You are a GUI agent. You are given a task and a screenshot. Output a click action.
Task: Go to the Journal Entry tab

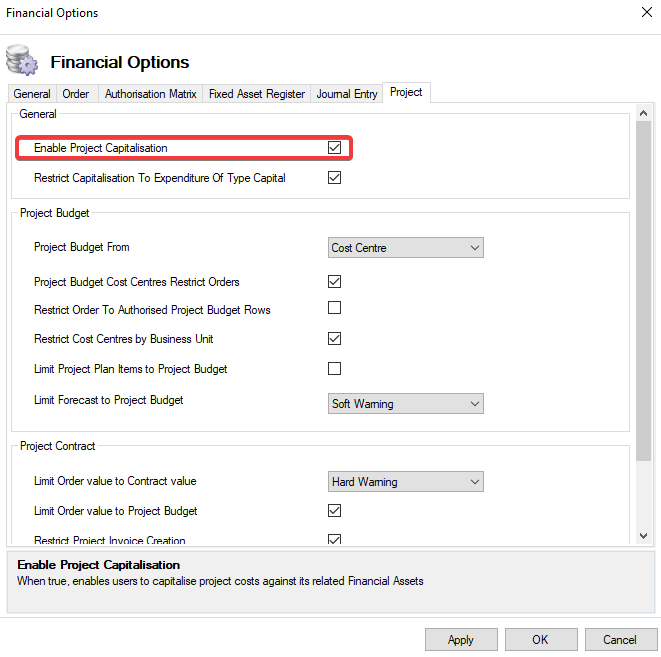pos(347,94)
